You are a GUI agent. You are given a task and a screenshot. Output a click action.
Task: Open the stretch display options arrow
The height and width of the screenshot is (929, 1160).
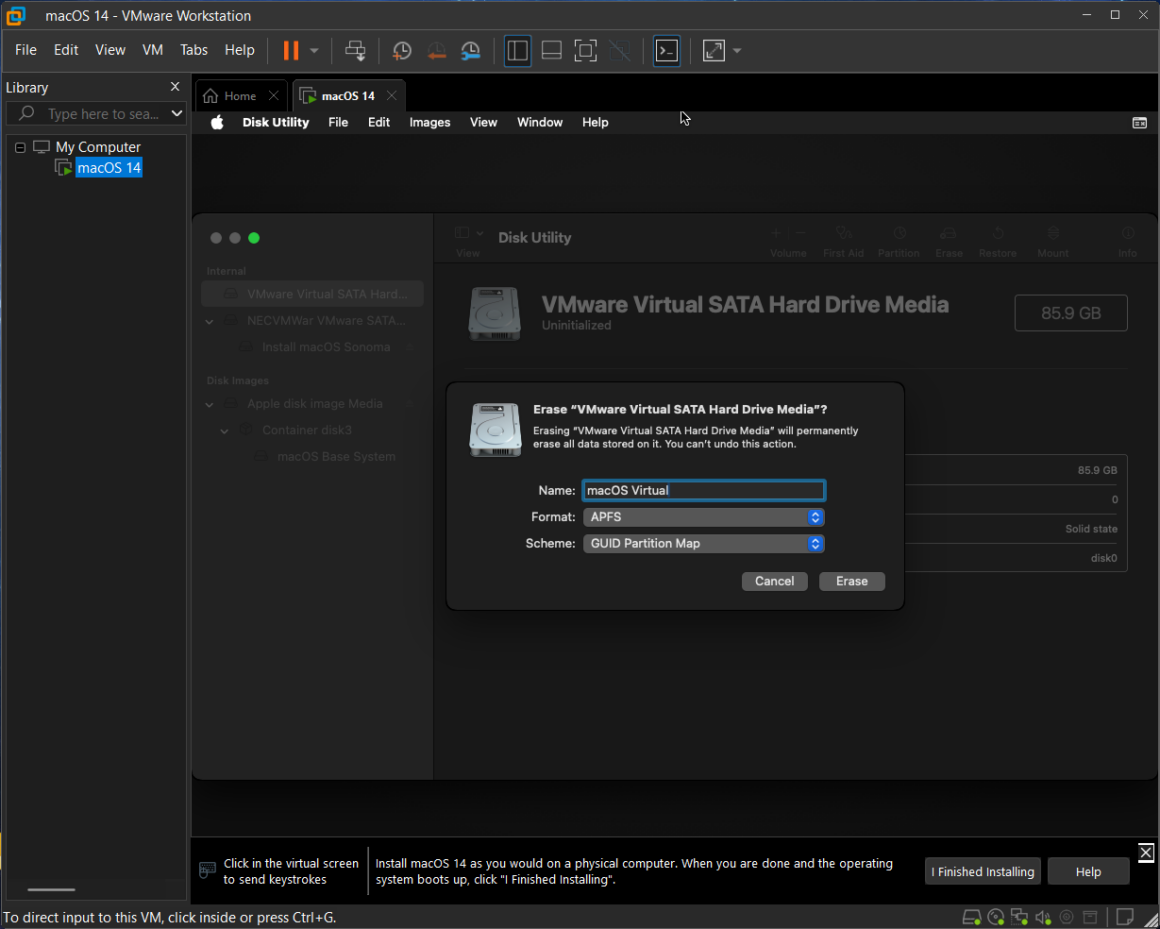(x=737, y=50)
